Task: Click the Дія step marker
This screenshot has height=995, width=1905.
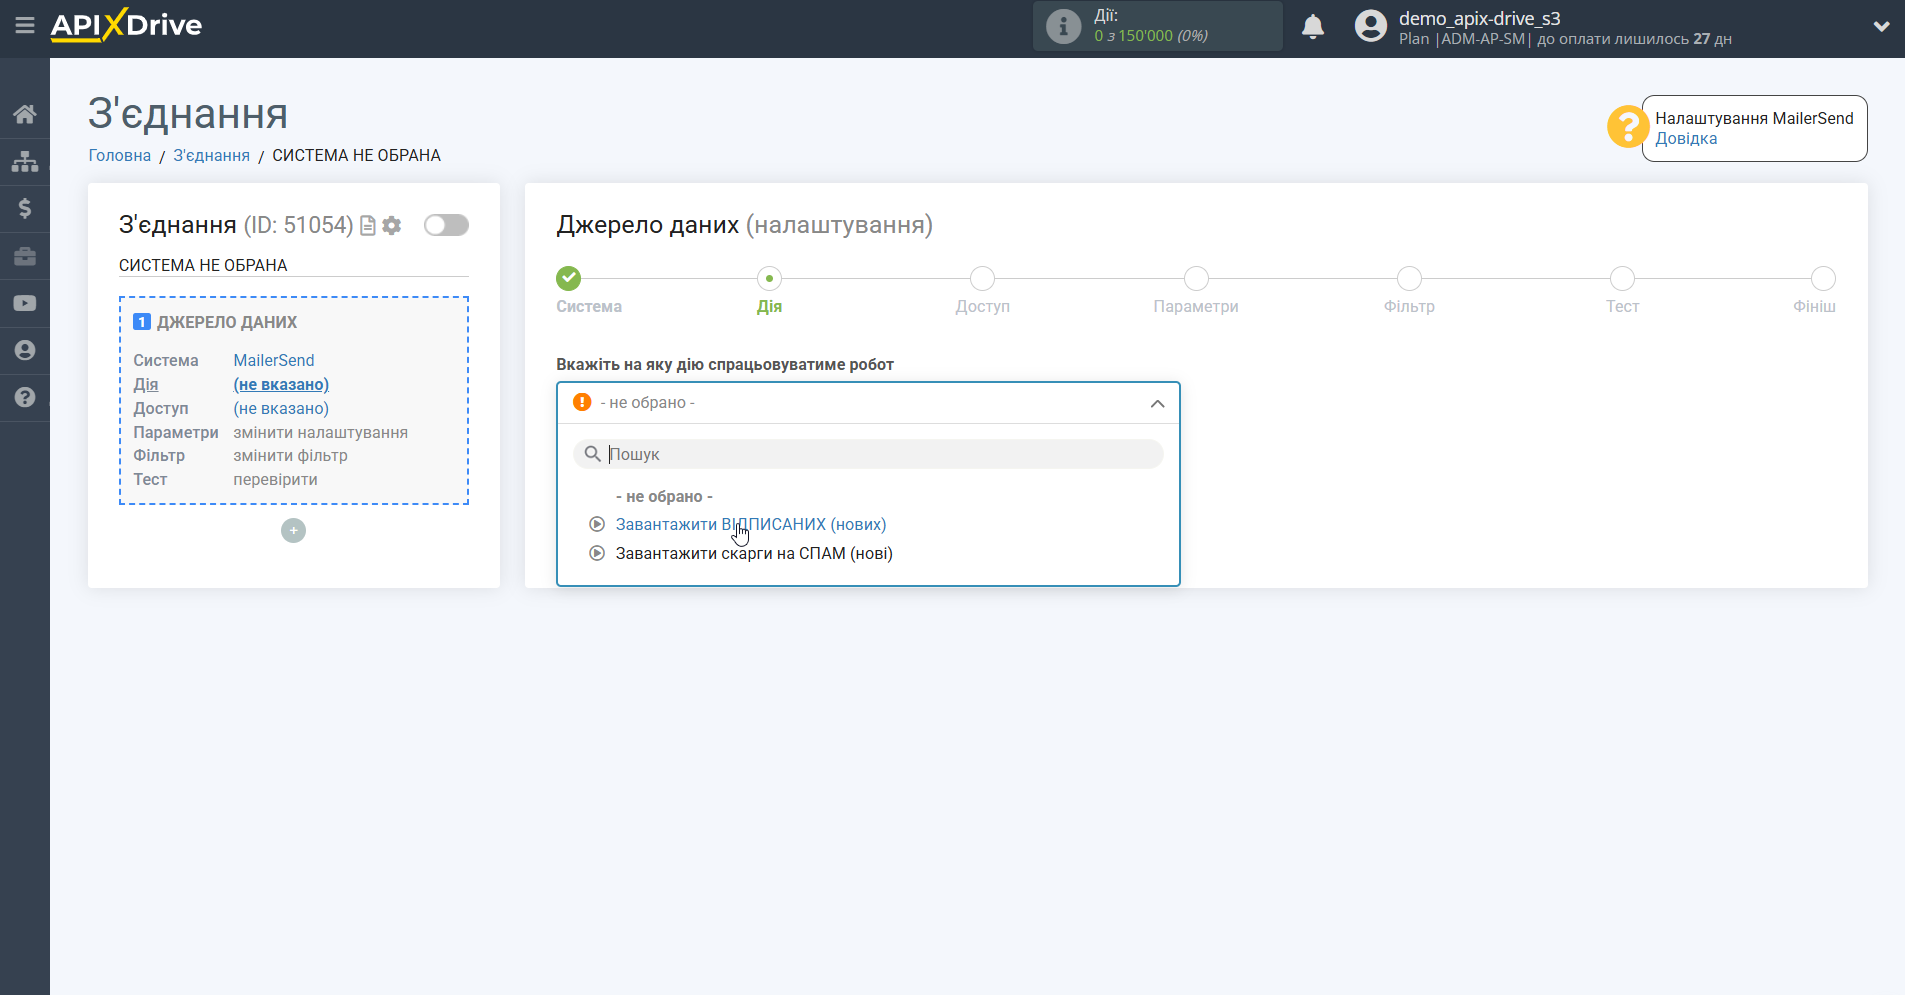Action: click(x=769, y=279)
